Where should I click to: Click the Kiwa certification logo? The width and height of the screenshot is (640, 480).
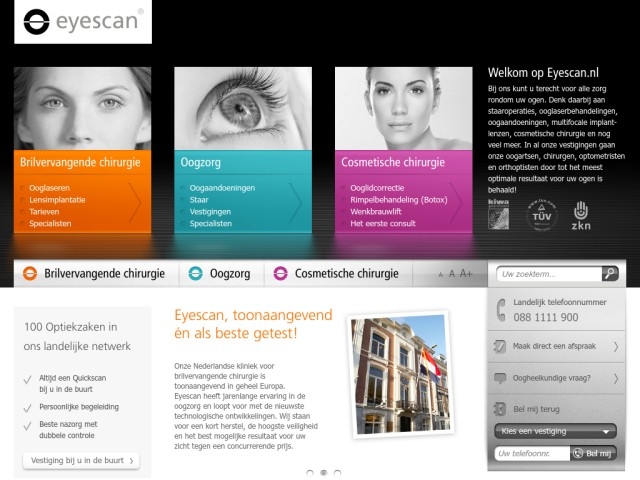coord(500,216)
